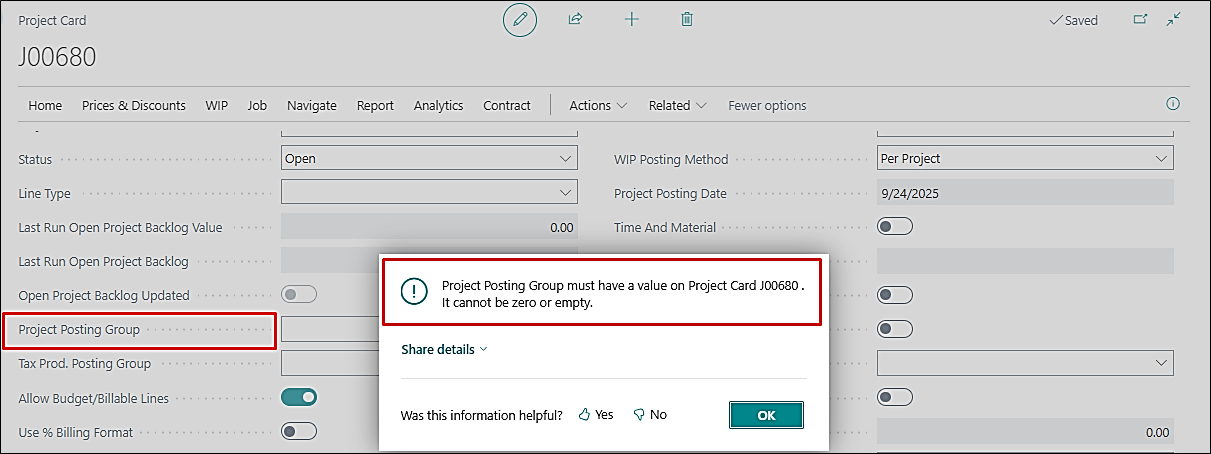The width and height of the screenshot is (1211, 454).
Task: Open the Actions menu
Action: point(598,105)
